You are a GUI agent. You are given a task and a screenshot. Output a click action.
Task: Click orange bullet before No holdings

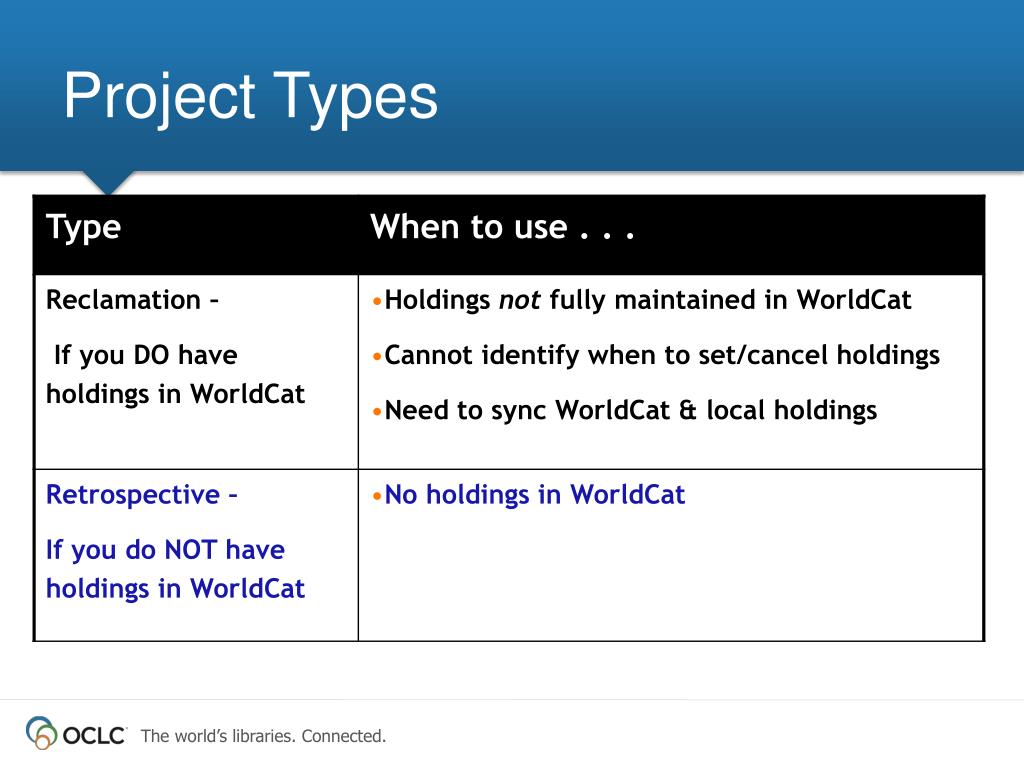pyautogui.click(x=377, y=496)
